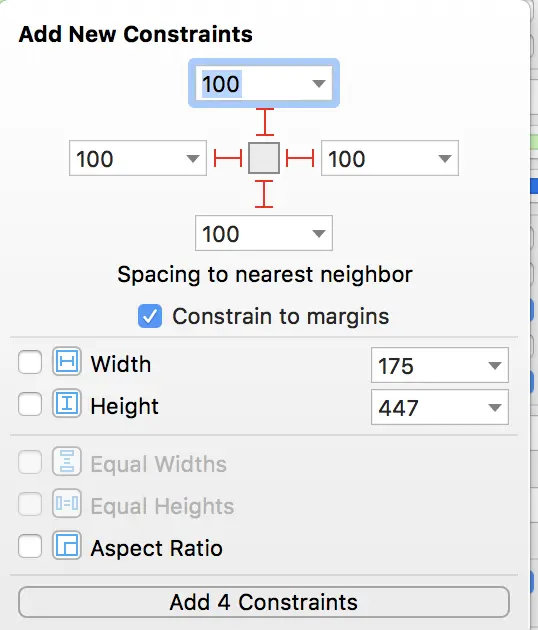Expand the Width value 175 dropdown
538x630 pixels.
click(x=495, y=366)
